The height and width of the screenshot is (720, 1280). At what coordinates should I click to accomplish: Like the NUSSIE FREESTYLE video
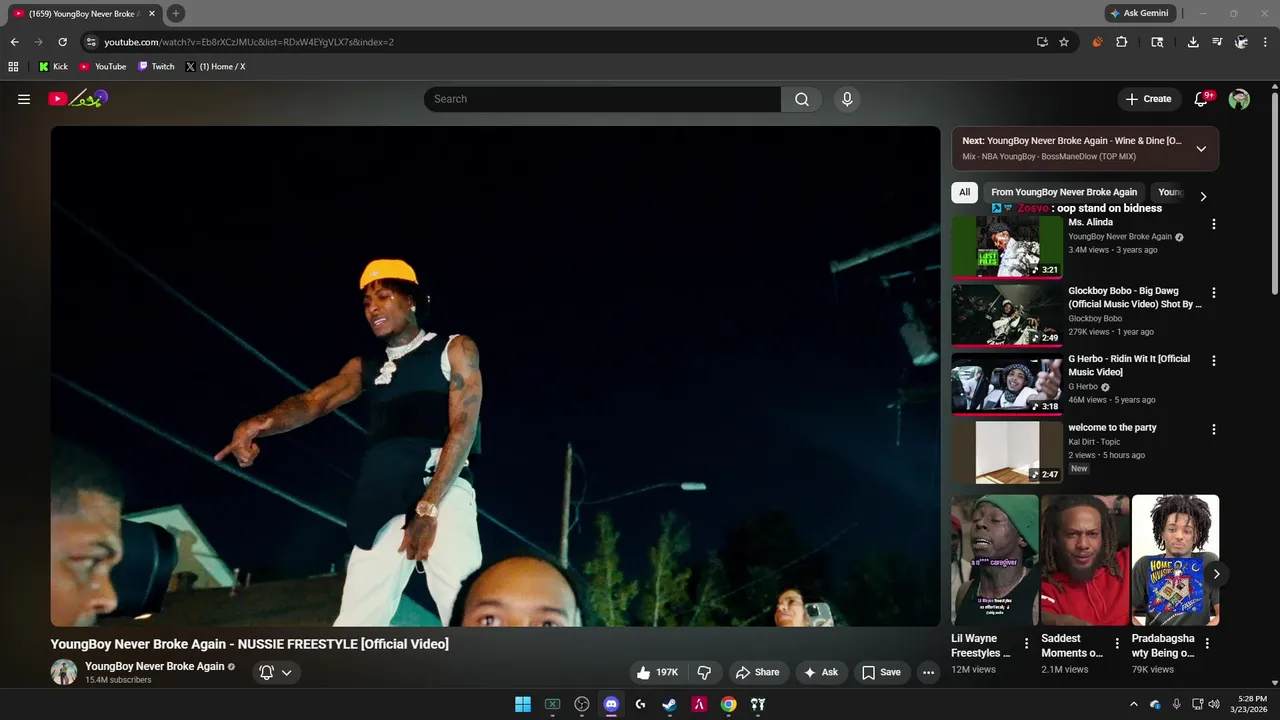pos(657,672)
